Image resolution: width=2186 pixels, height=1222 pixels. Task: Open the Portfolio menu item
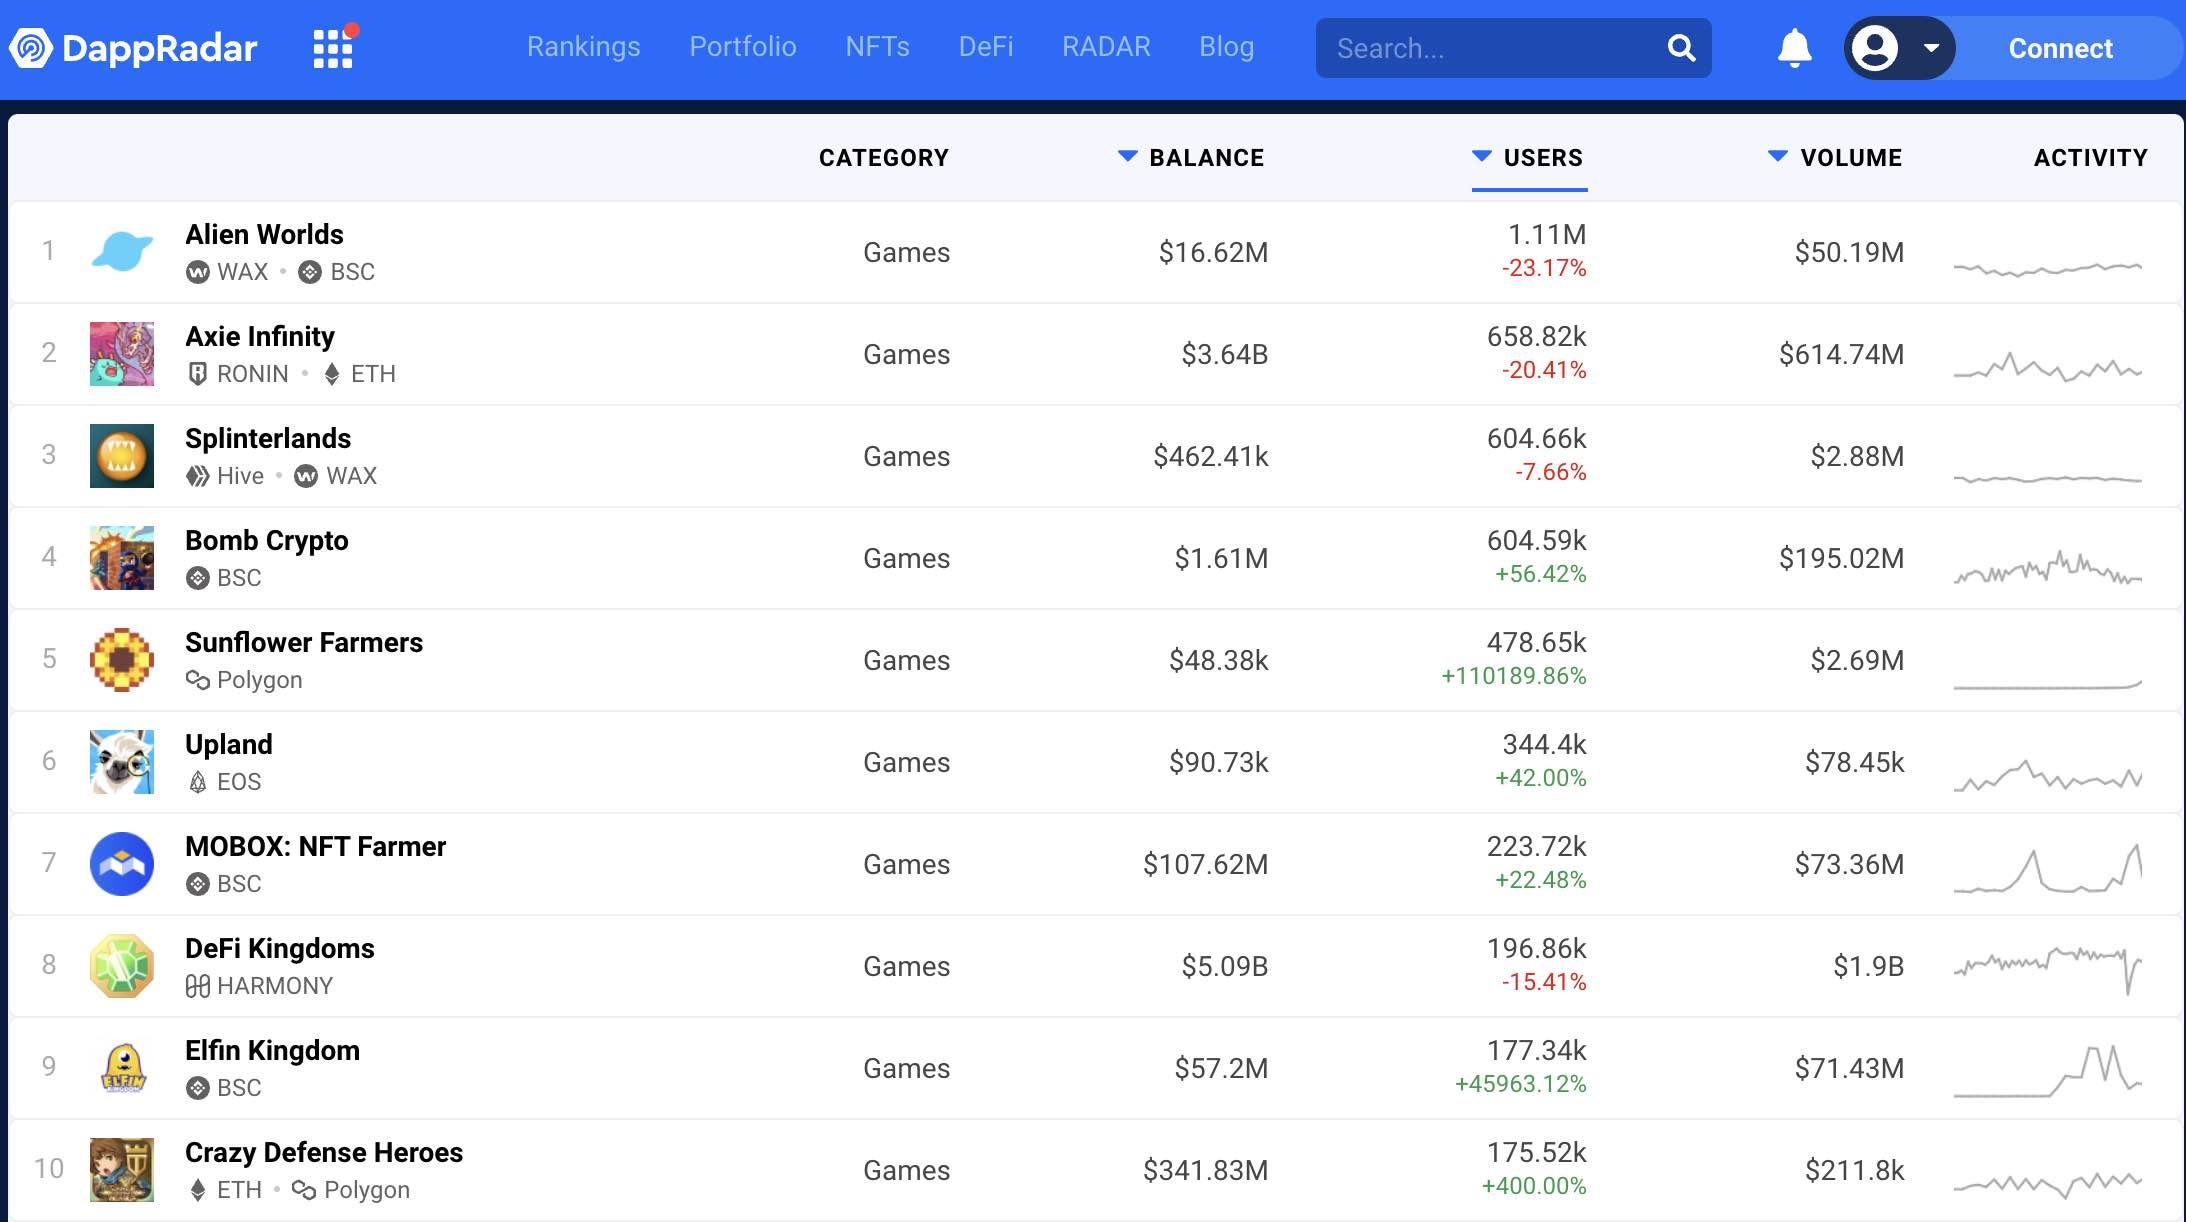point(743,47)
